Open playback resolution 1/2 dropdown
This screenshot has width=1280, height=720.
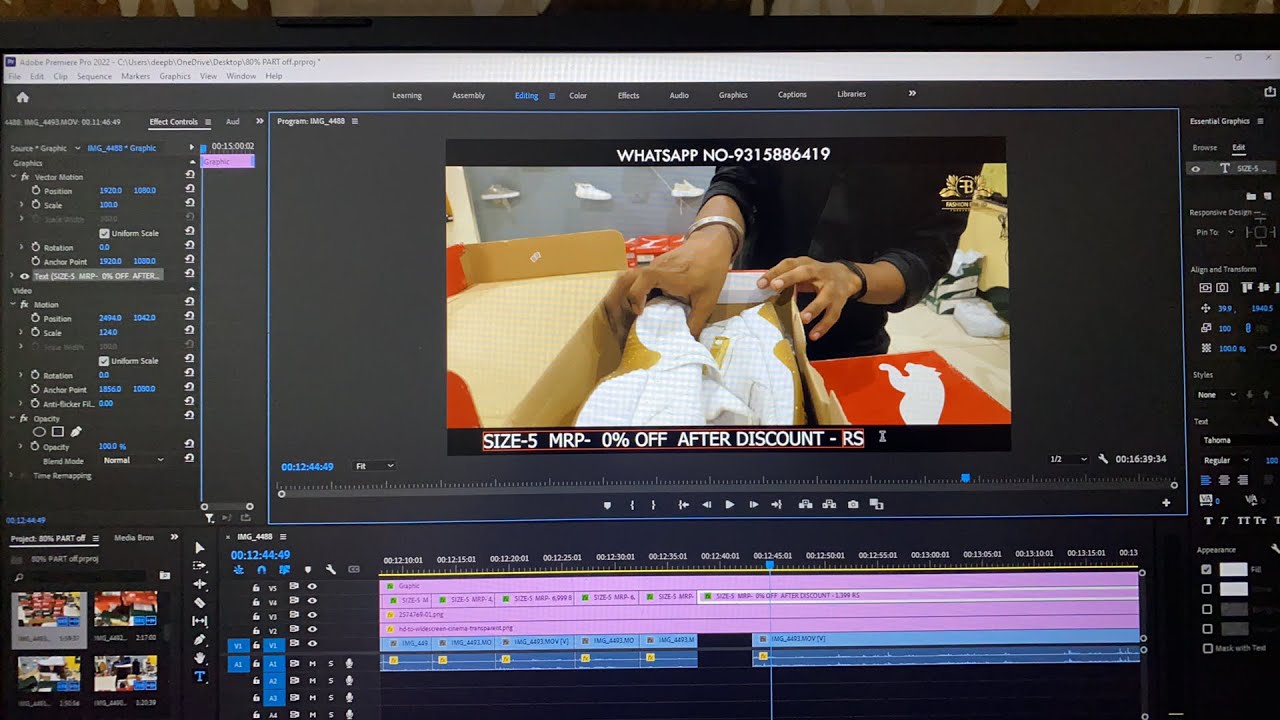1068,459
